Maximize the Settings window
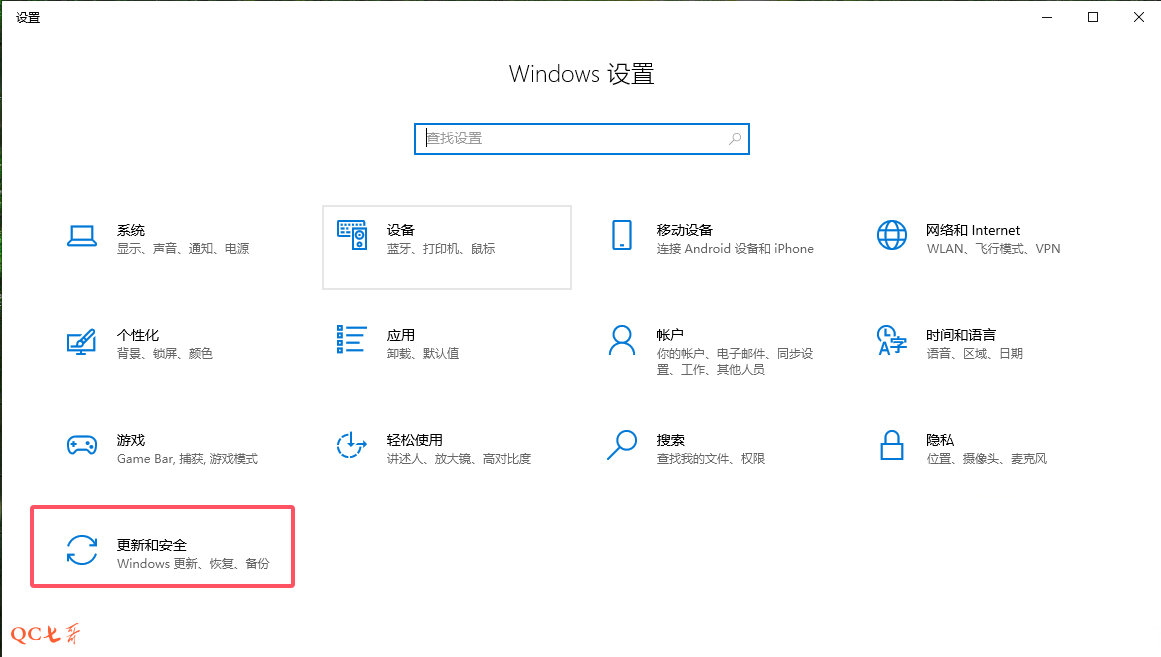Viewport: 1161px width, 657px height. point(1093,17)
